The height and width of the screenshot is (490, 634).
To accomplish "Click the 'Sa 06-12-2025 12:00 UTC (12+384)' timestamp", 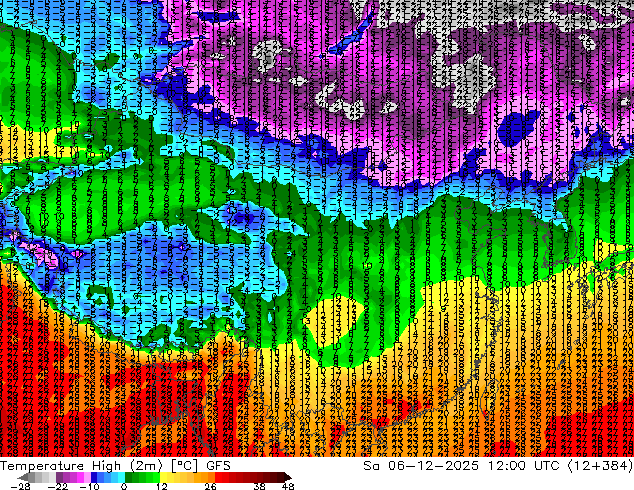I will pyautogui.click(x=498, y=466).
